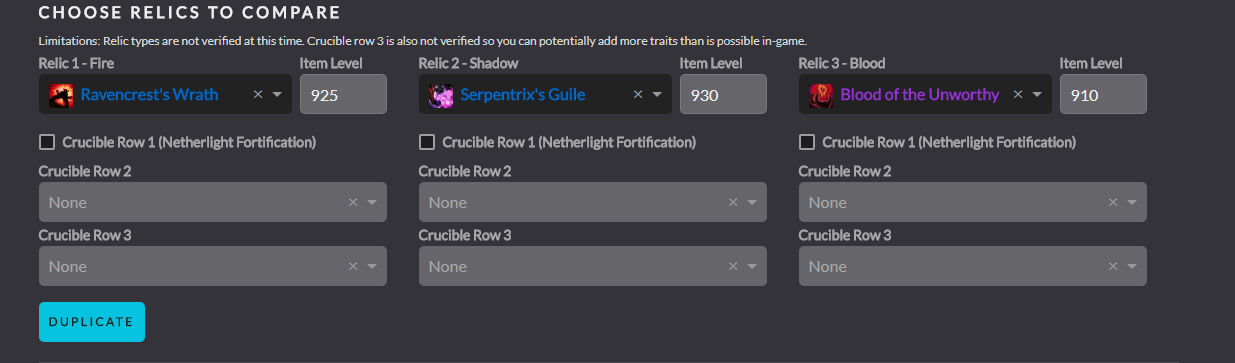This screenshot has width=1235, height=363.
Task: Select the Item Level 910 field
Action: (x=1103, y=94)
